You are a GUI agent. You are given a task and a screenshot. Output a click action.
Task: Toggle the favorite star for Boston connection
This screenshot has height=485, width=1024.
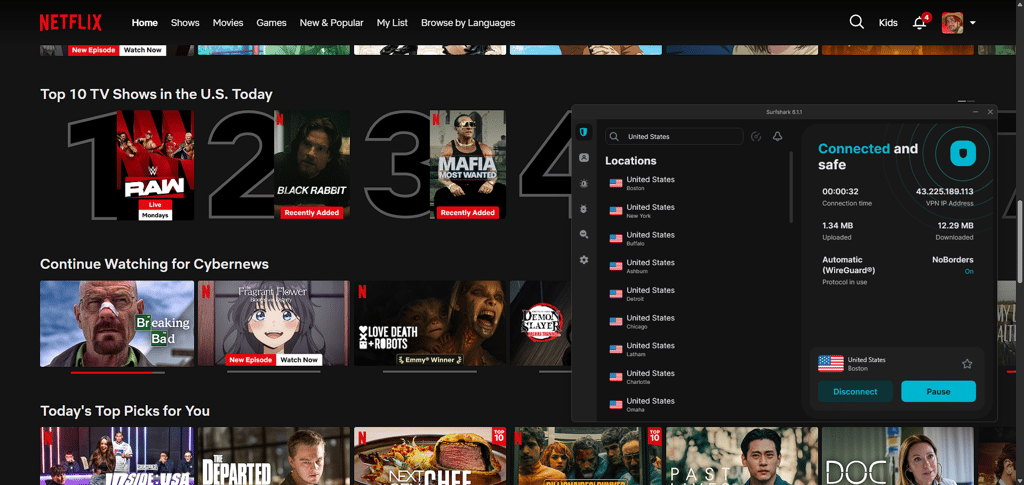967,364
